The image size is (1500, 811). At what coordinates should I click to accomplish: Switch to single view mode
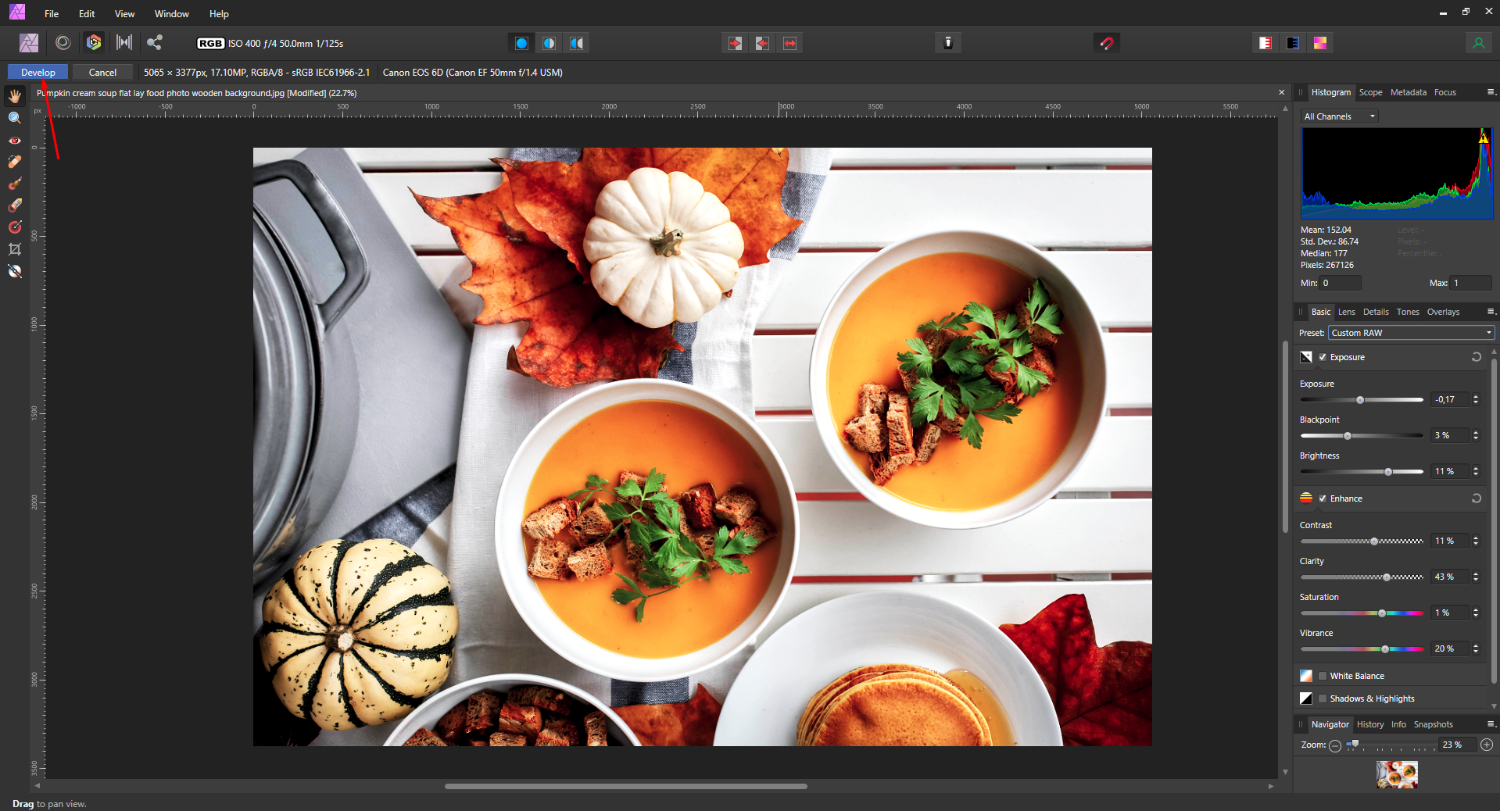tap(522, 43)
